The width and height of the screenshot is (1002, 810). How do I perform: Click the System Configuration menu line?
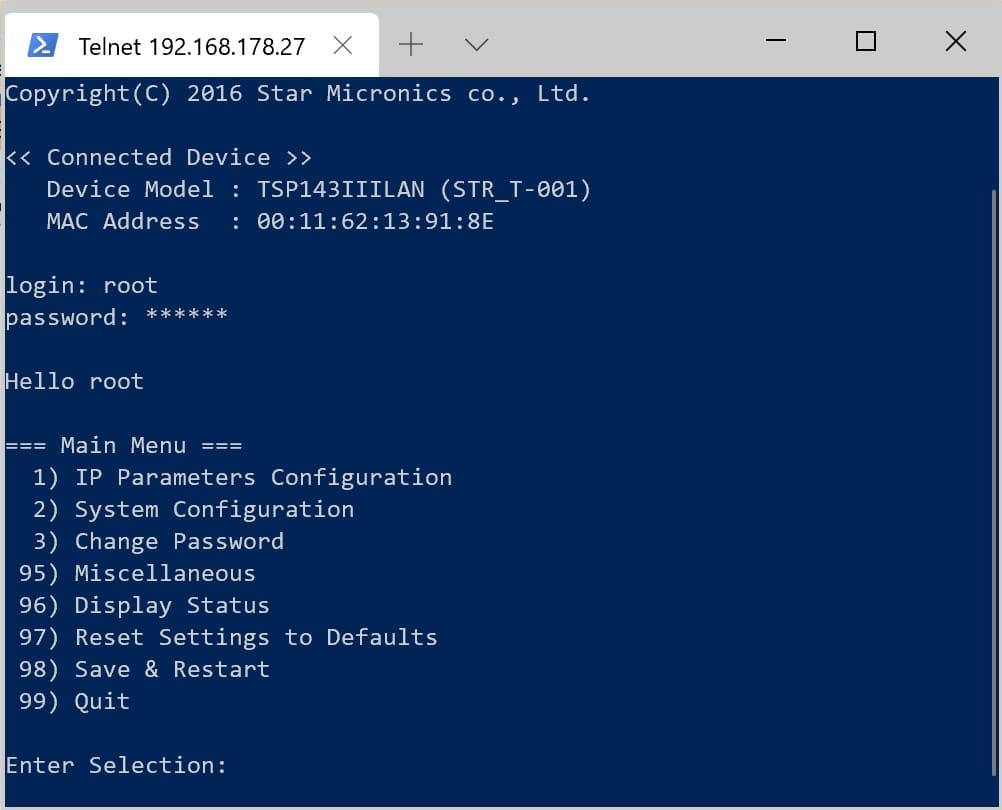(193, 509)
